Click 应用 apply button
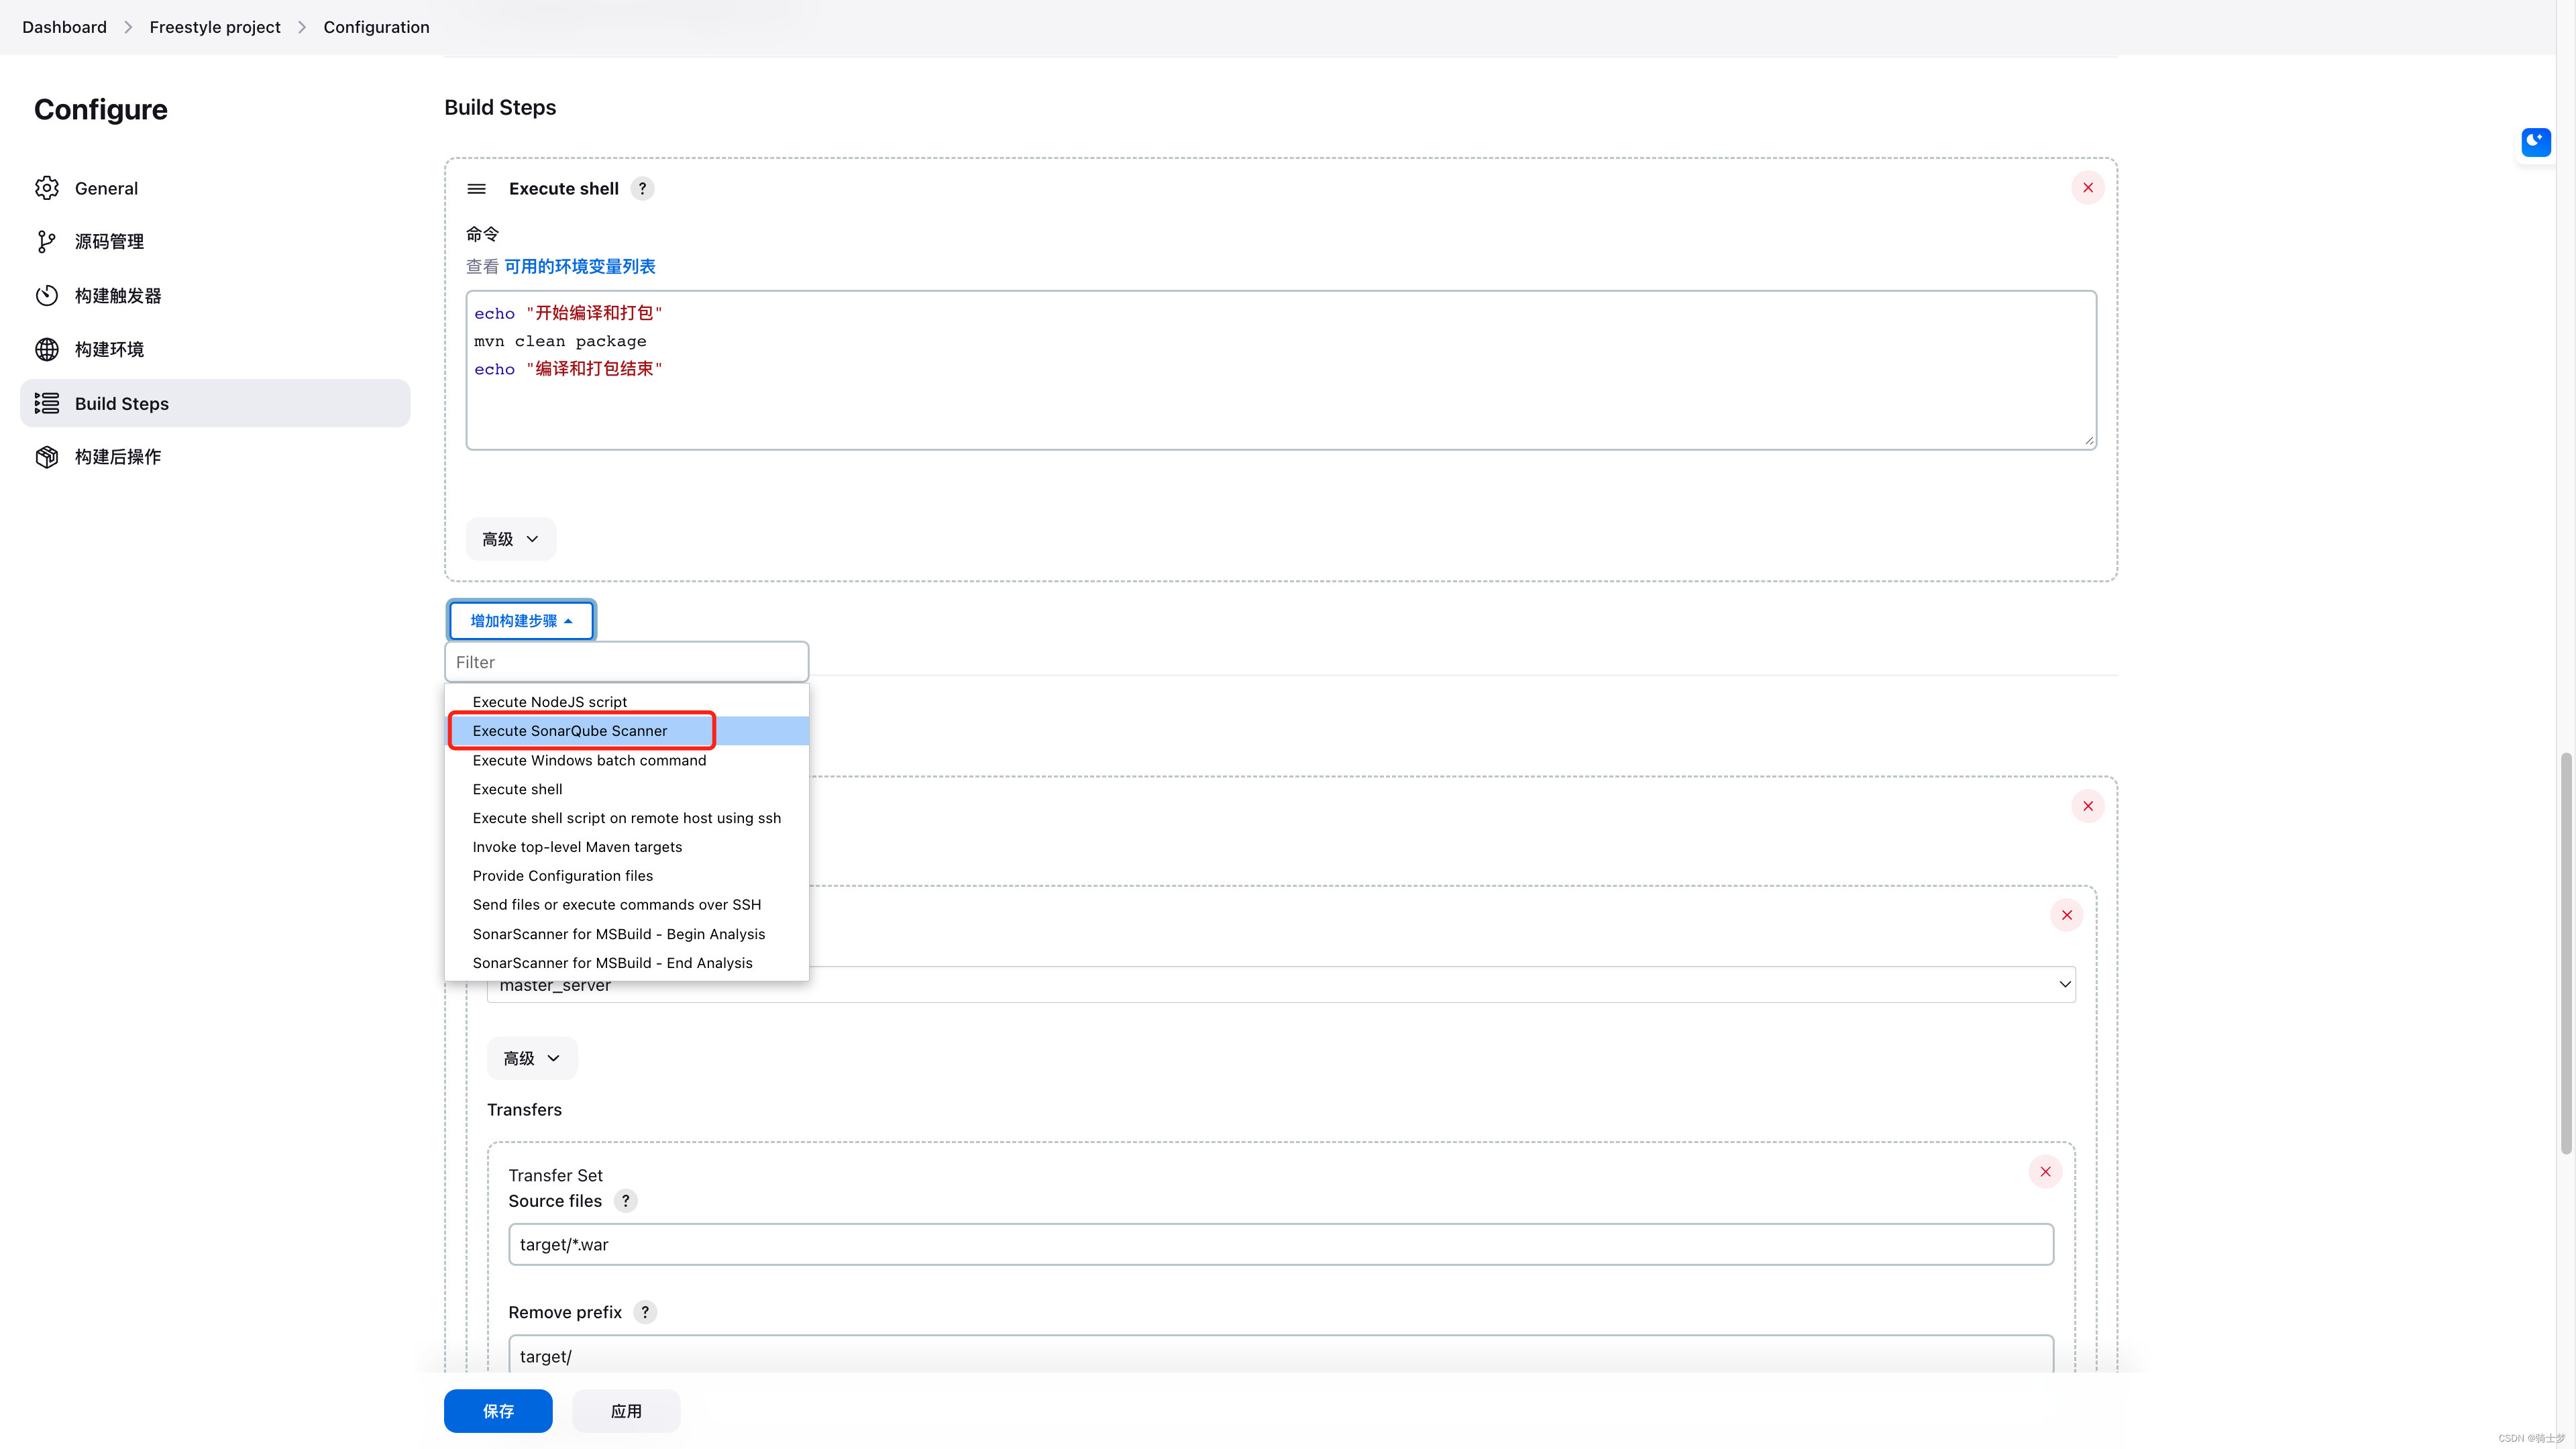Viewport: 2576px width, 1449px height. pyautogui.click(x=627, y=1410)
